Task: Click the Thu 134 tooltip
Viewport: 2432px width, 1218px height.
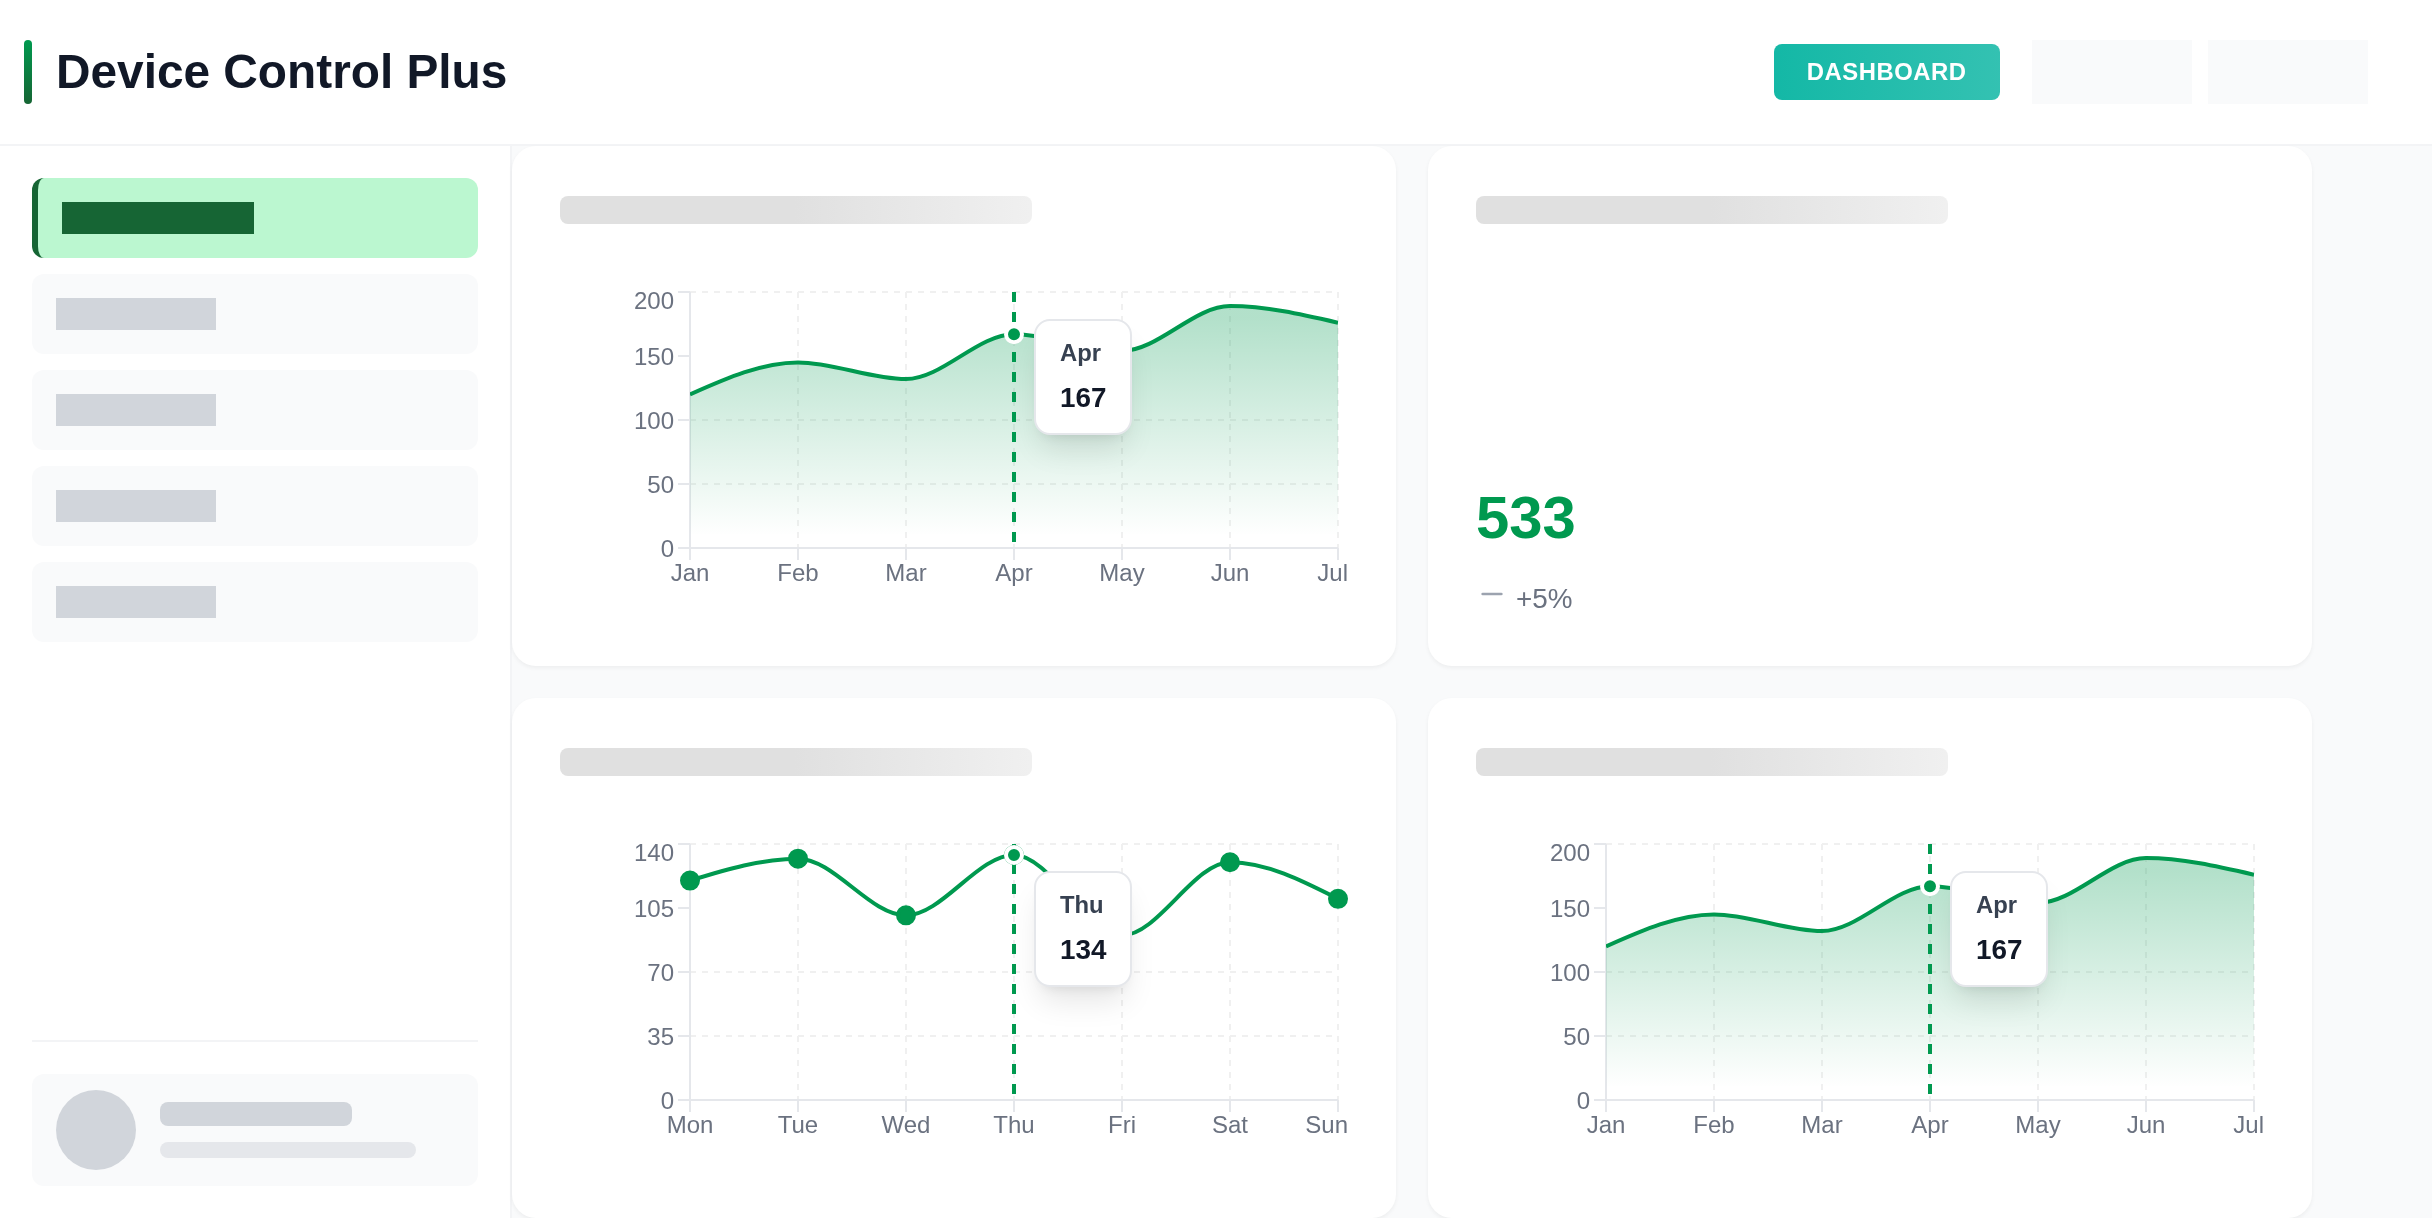Action: point(1083,929)
